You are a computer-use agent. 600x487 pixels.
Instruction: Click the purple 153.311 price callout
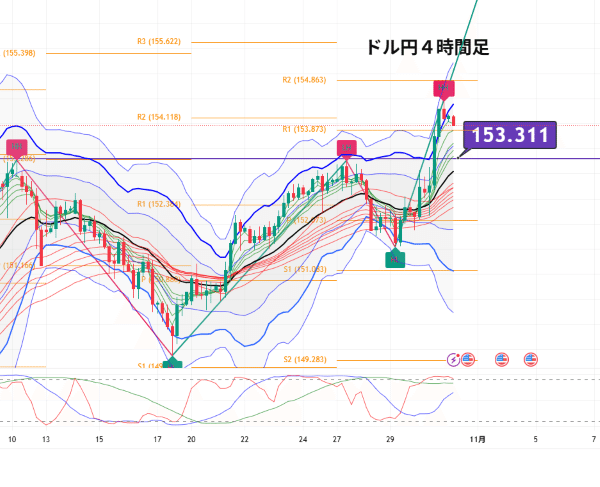coord(510,135)
